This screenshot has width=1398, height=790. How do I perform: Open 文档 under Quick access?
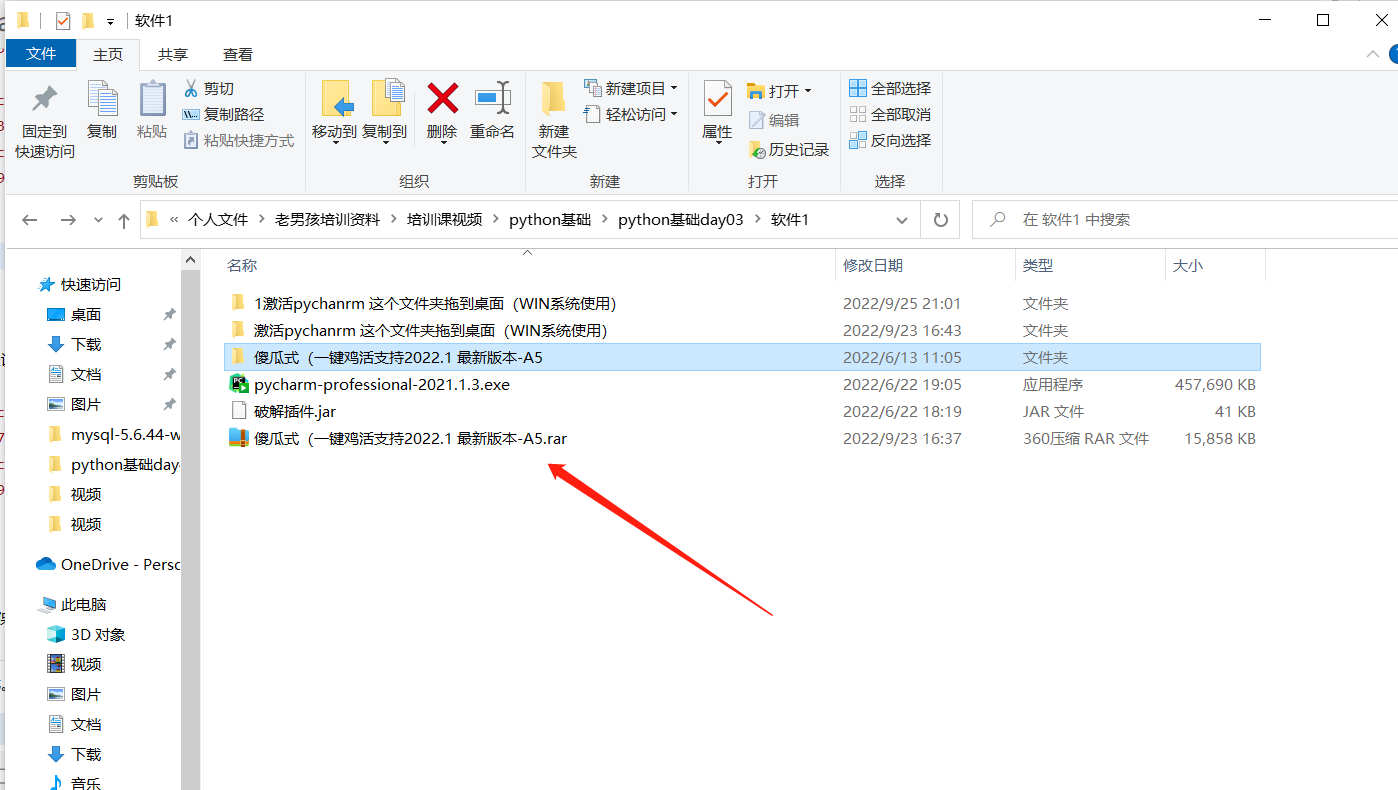pos(86,375)
